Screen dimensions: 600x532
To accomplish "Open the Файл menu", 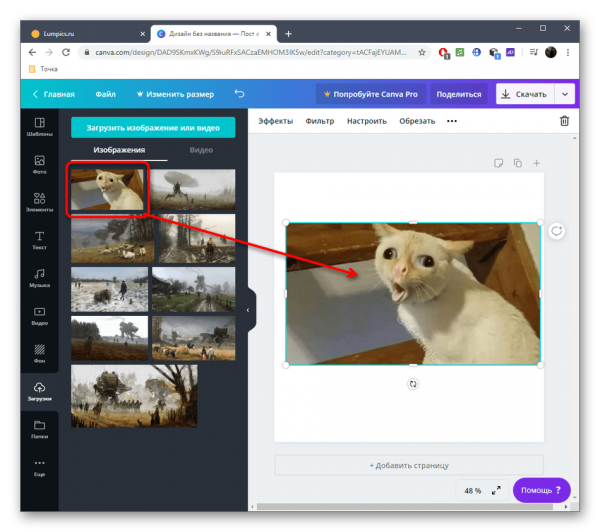I will coord(106,94).
